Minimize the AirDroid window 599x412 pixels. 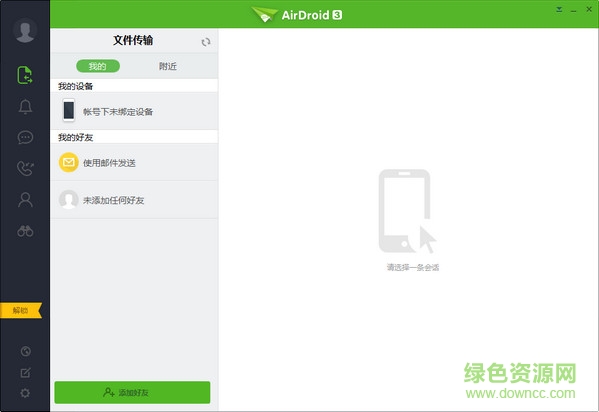point(573,10)
